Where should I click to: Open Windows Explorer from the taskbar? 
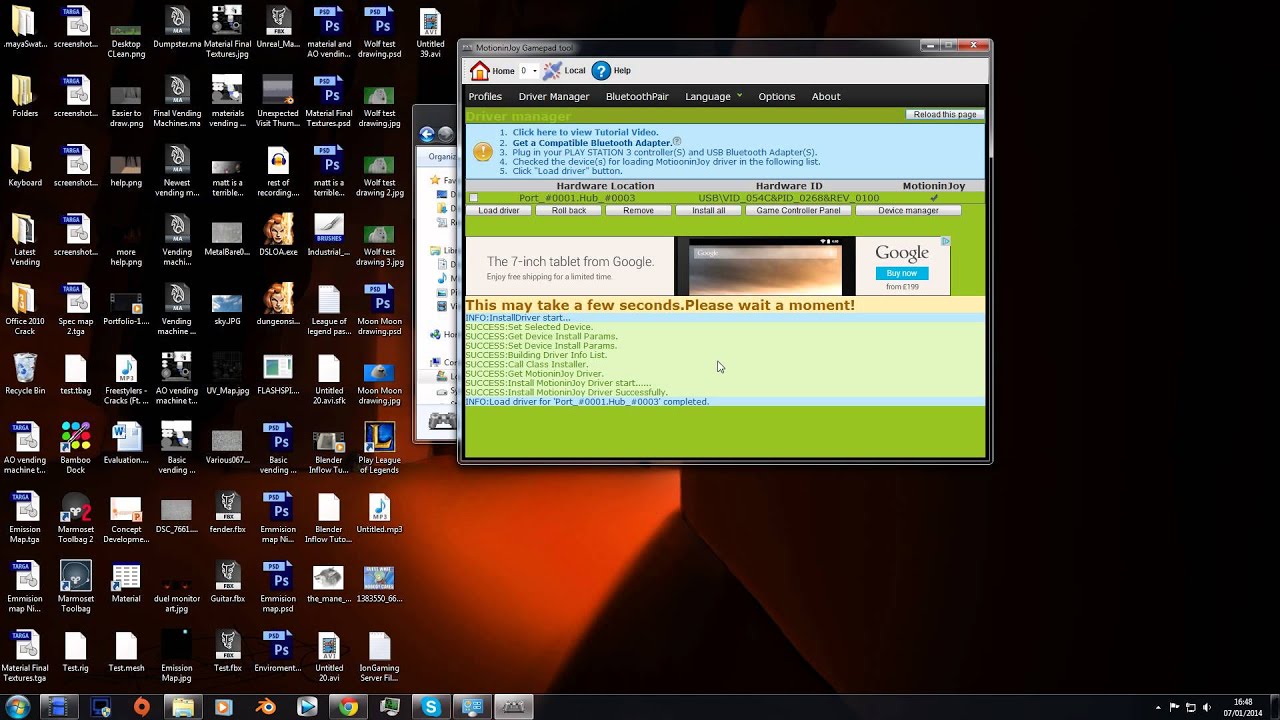click(x=183, y=707)
